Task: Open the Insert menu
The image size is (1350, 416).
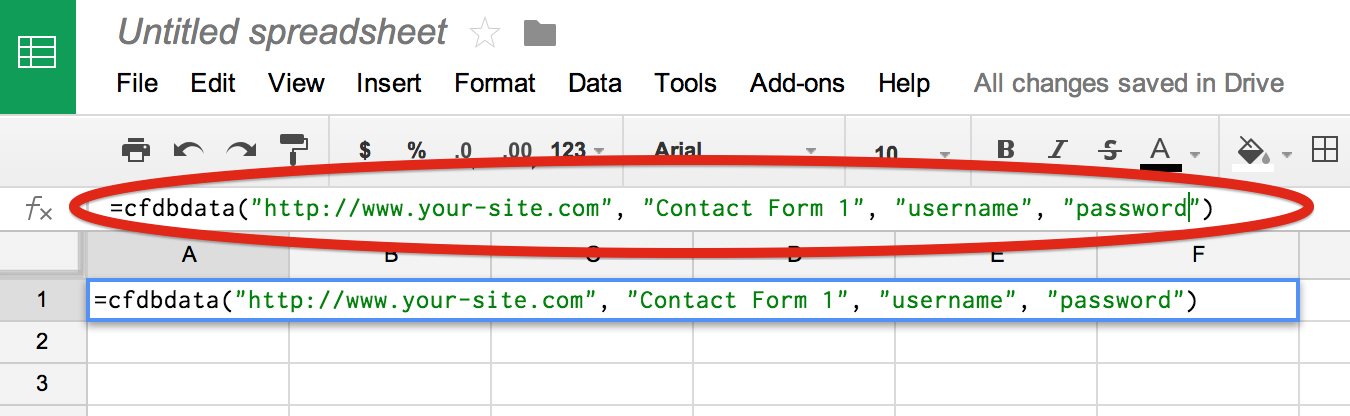Action: tap(389, 83)
